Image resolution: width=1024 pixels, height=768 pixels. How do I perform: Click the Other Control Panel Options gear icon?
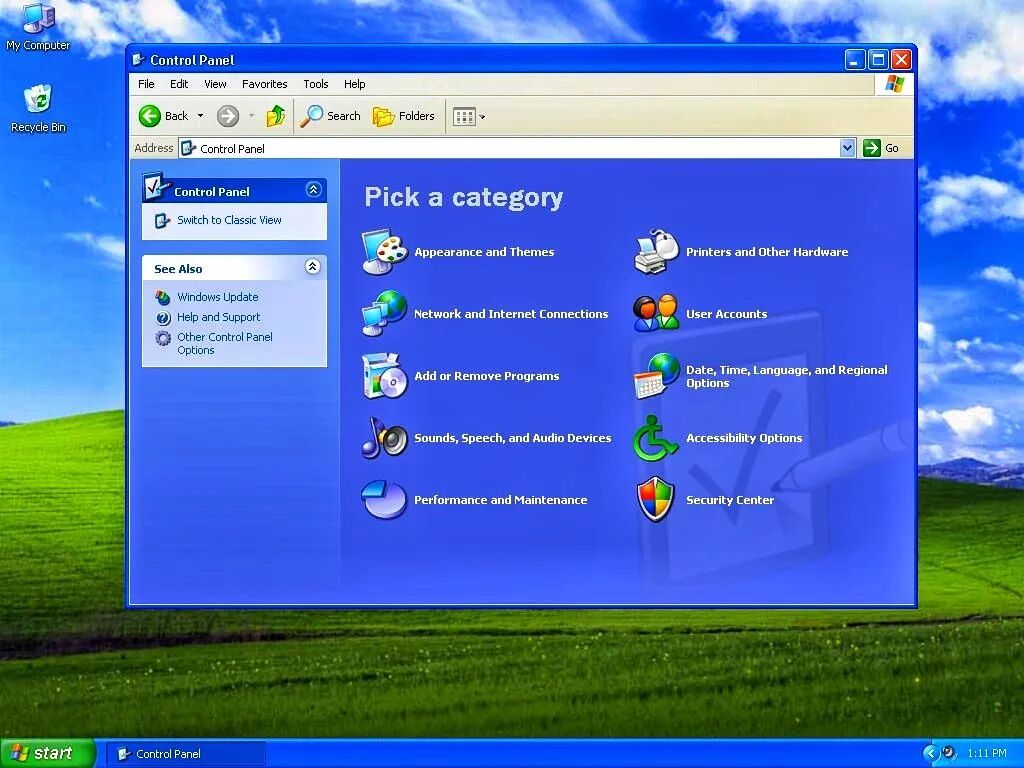click(x=163, y=338)
